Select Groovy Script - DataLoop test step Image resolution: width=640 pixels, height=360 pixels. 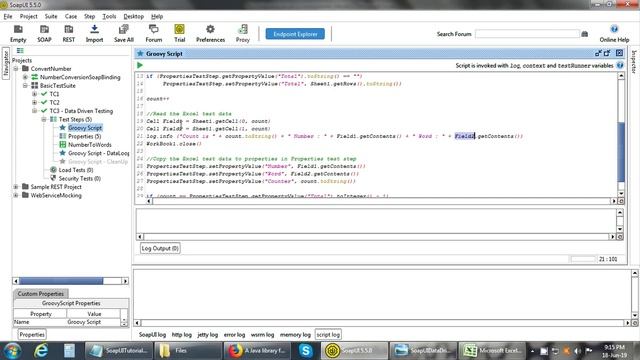[98, 153]
